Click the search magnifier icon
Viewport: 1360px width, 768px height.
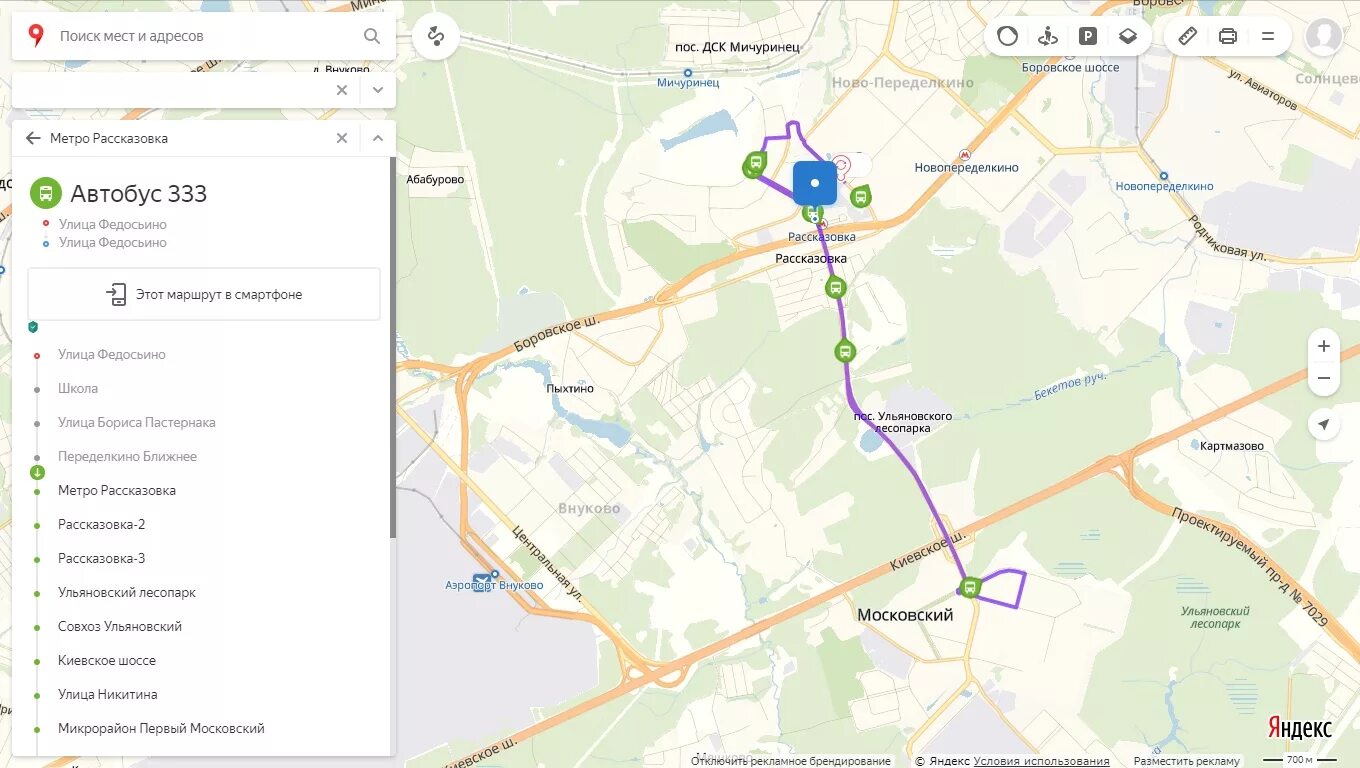pos(372,36)
